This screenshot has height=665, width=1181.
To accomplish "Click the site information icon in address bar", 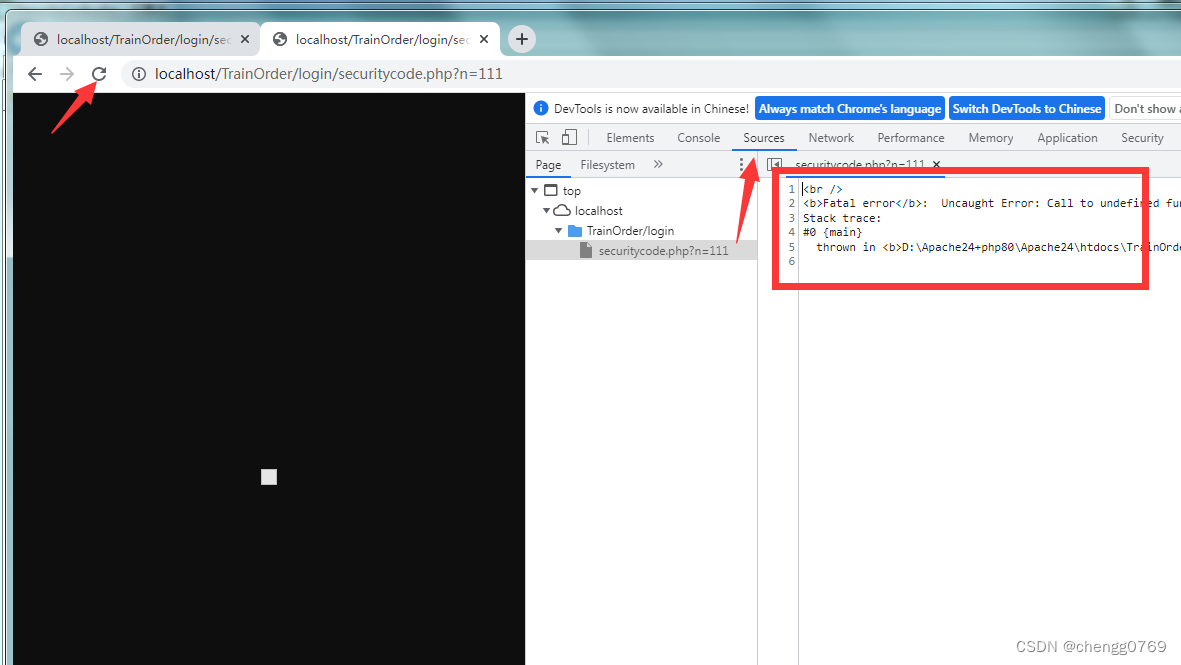I will coord(139,74).
